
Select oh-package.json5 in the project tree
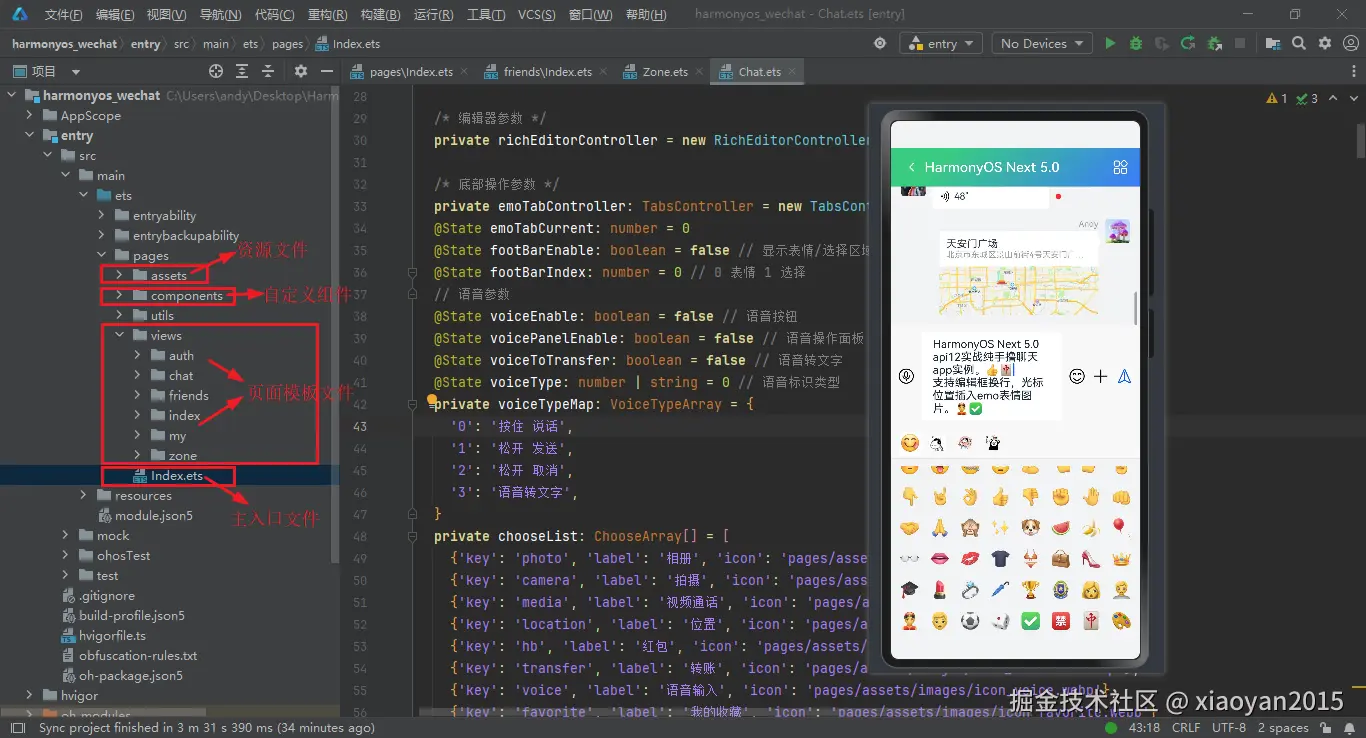click(x=131, y=676)
